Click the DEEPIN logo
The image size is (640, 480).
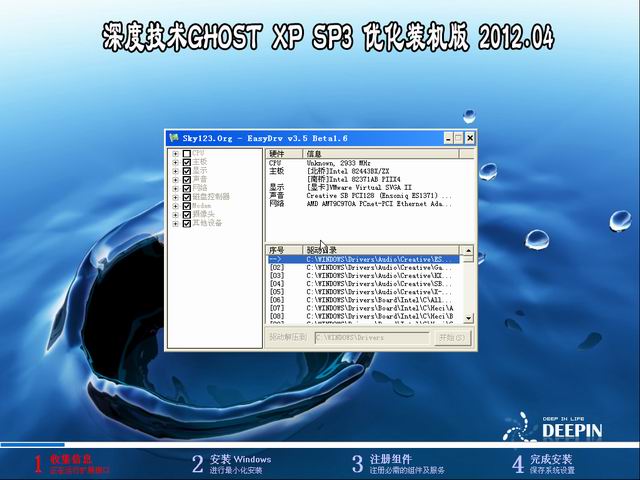(x=553, y=428)
